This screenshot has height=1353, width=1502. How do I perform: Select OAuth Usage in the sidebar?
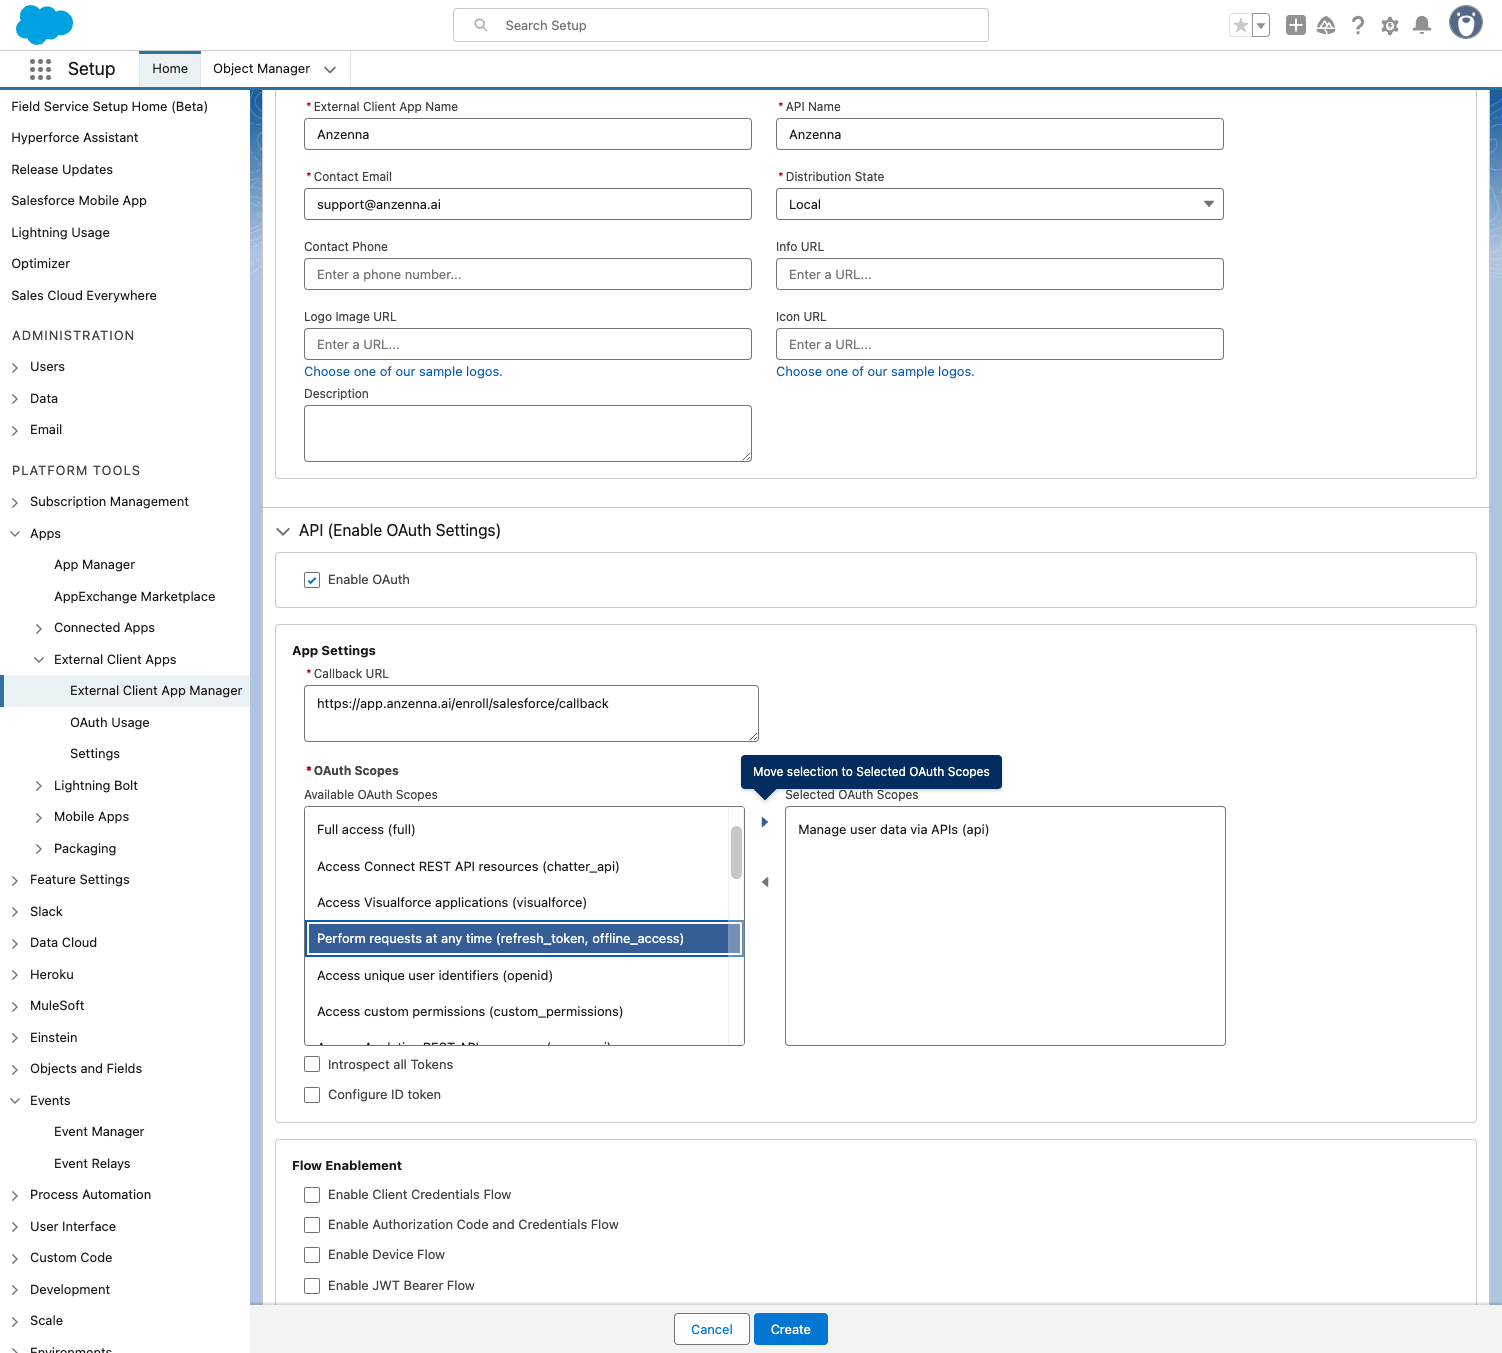tap(109, 723)
